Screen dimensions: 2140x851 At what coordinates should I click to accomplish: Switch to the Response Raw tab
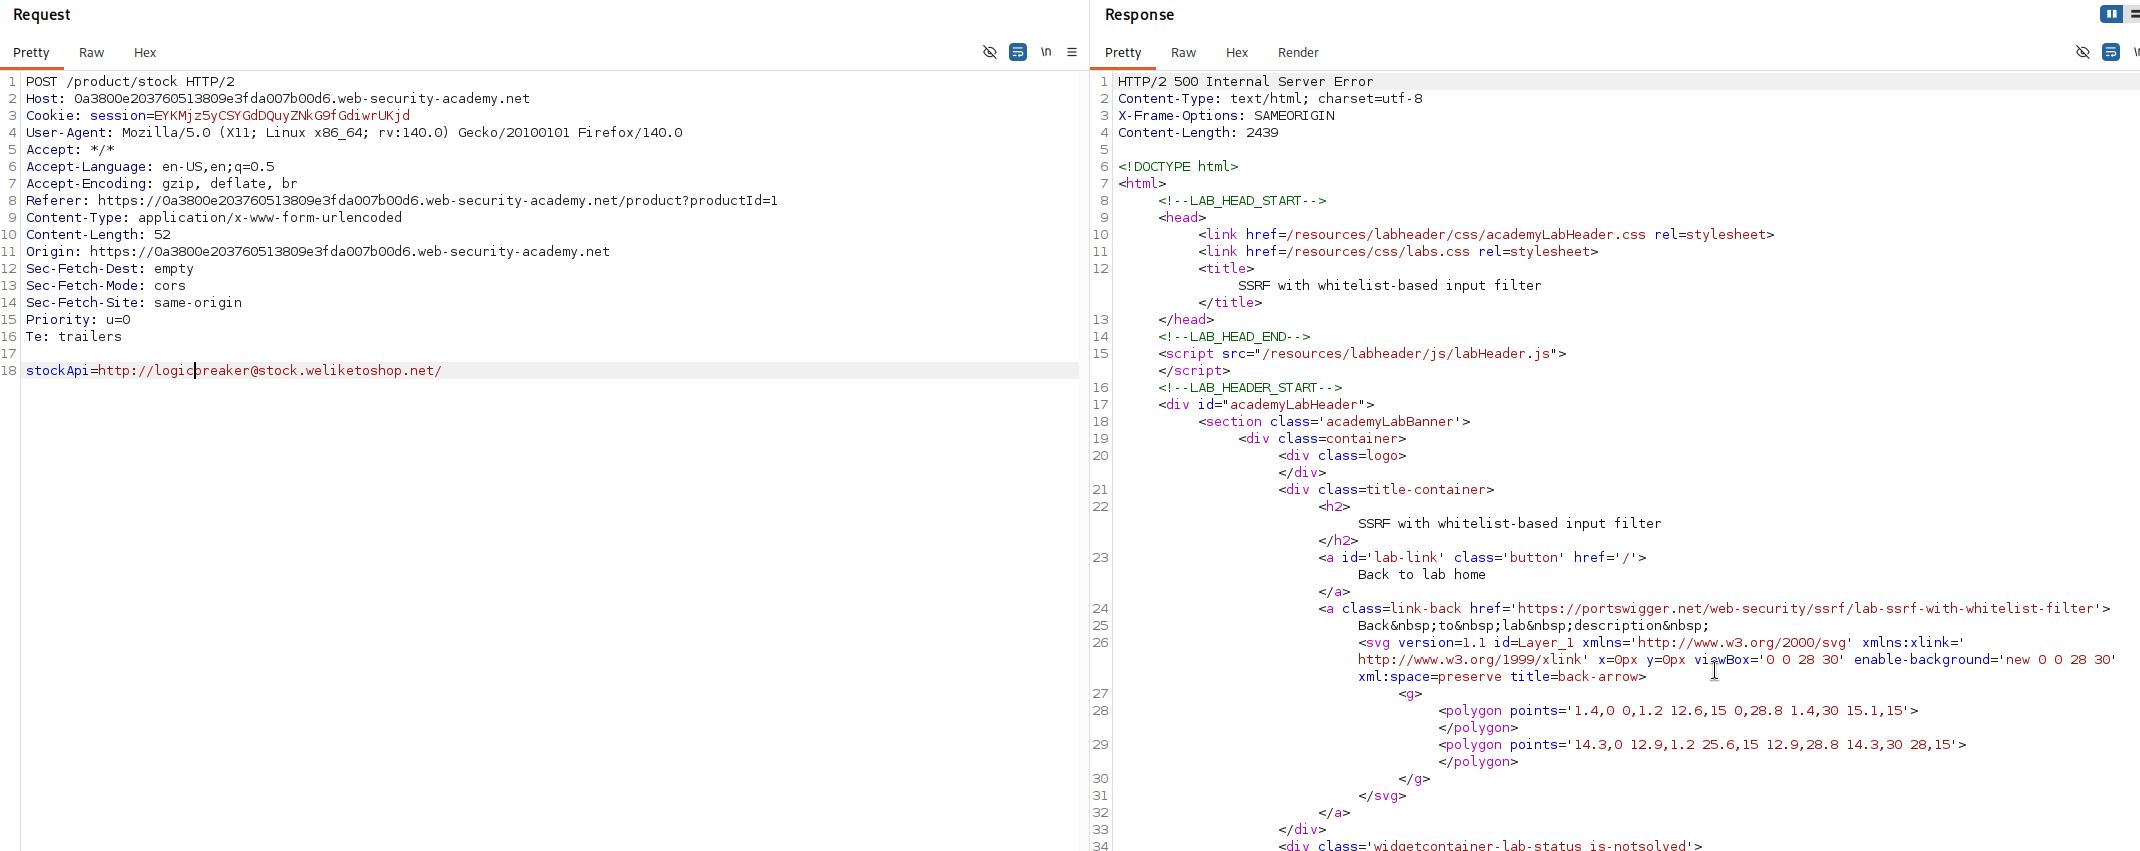point(1184,53)
